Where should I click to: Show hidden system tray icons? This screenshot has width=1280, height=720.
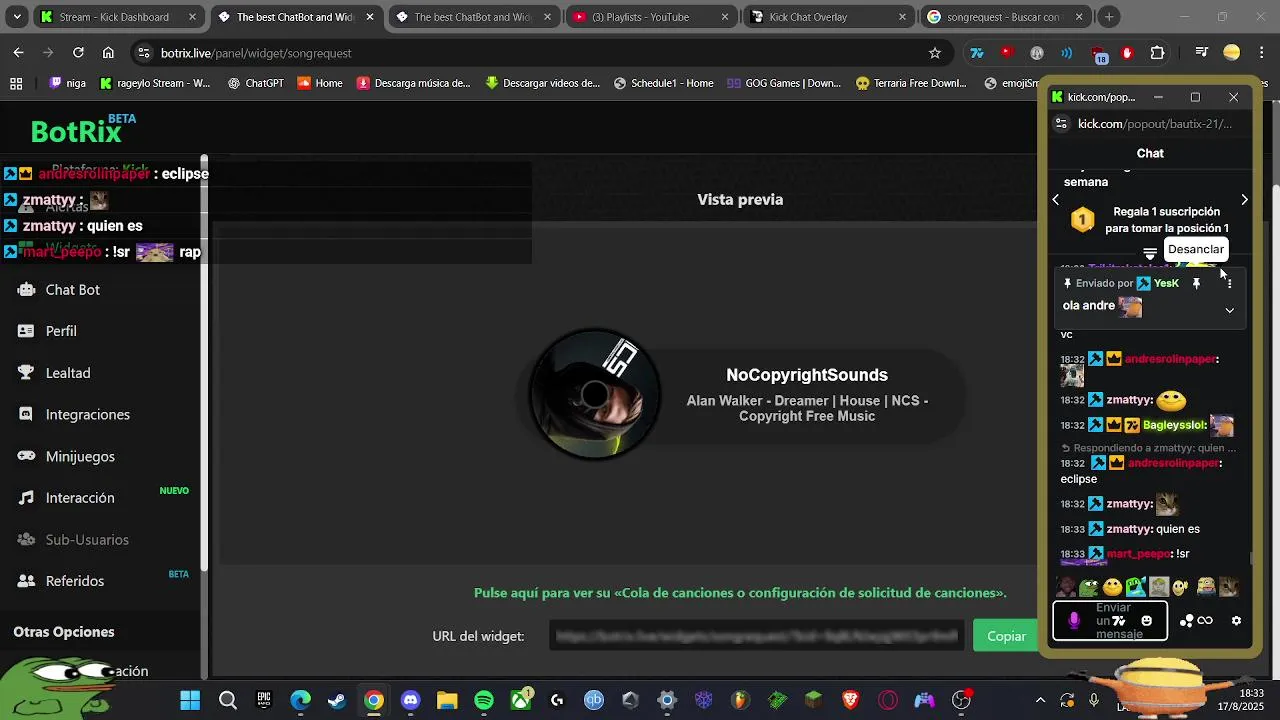coord(1040,700)
